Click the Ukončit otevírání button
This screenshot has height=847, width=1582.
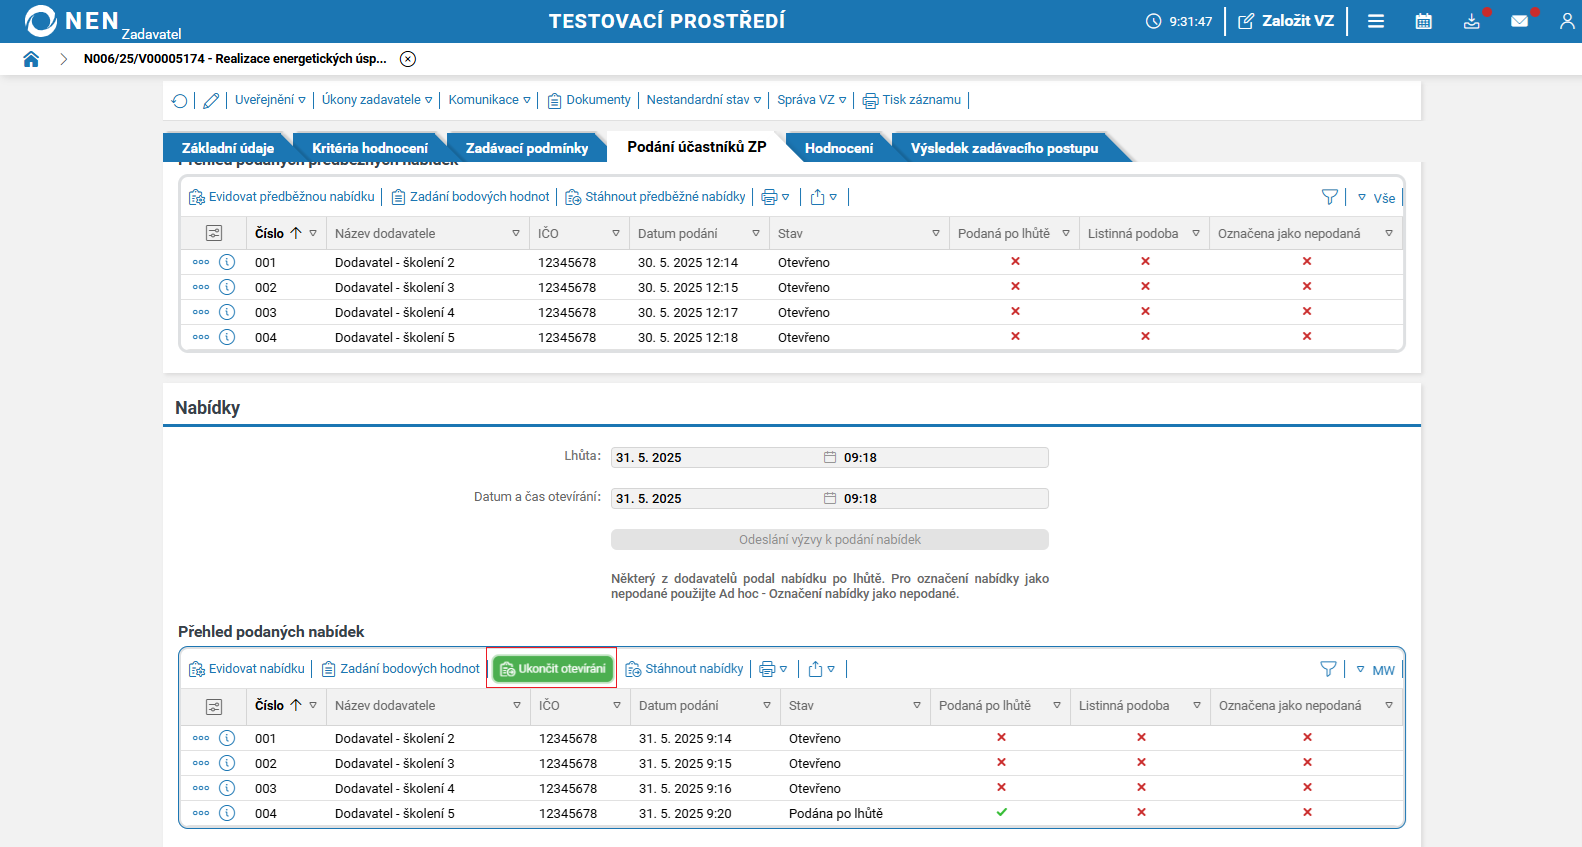coord(552,669)
